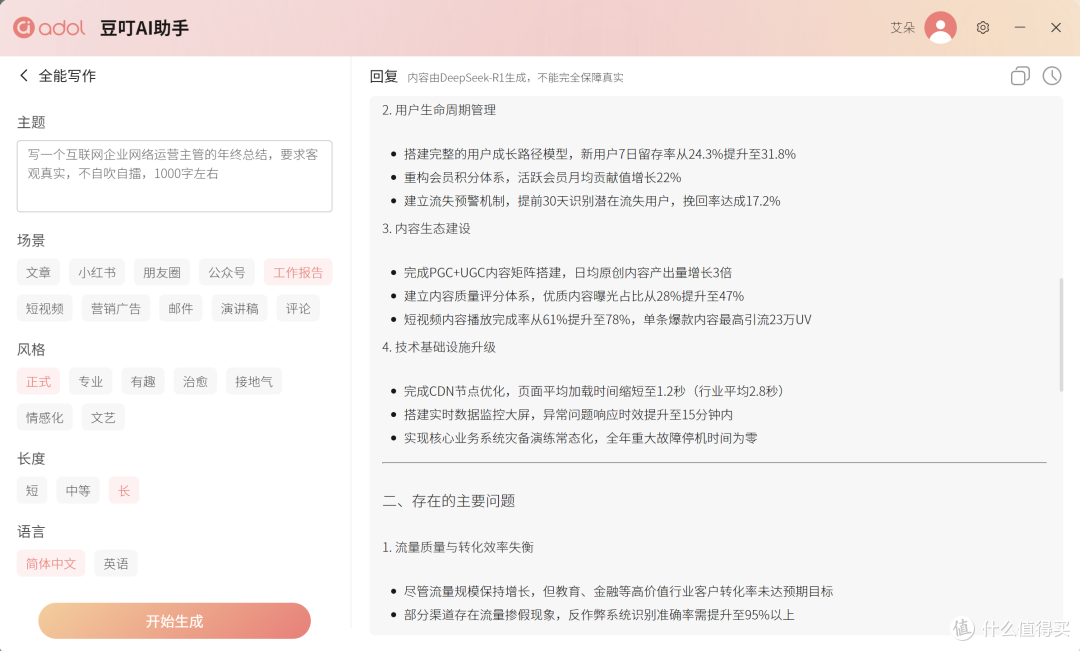Pick the 营销广告 scene tag

tap(116, 308)
